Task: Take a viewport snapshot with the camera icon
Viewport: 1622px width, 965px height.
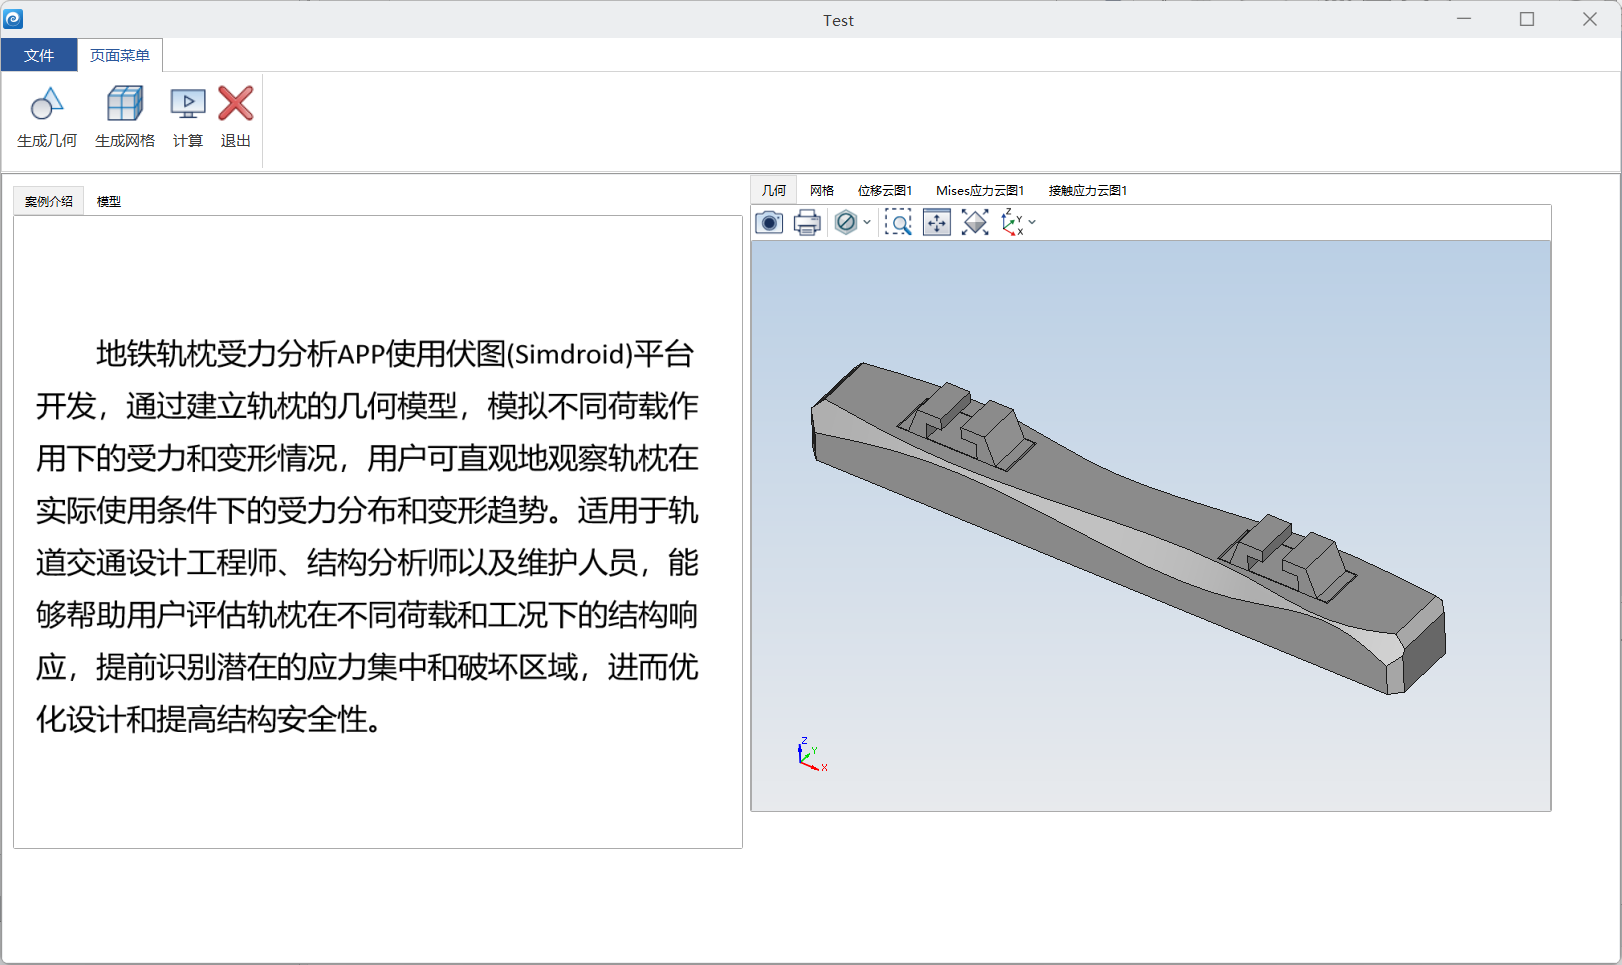Action: [x=769, y=222]
